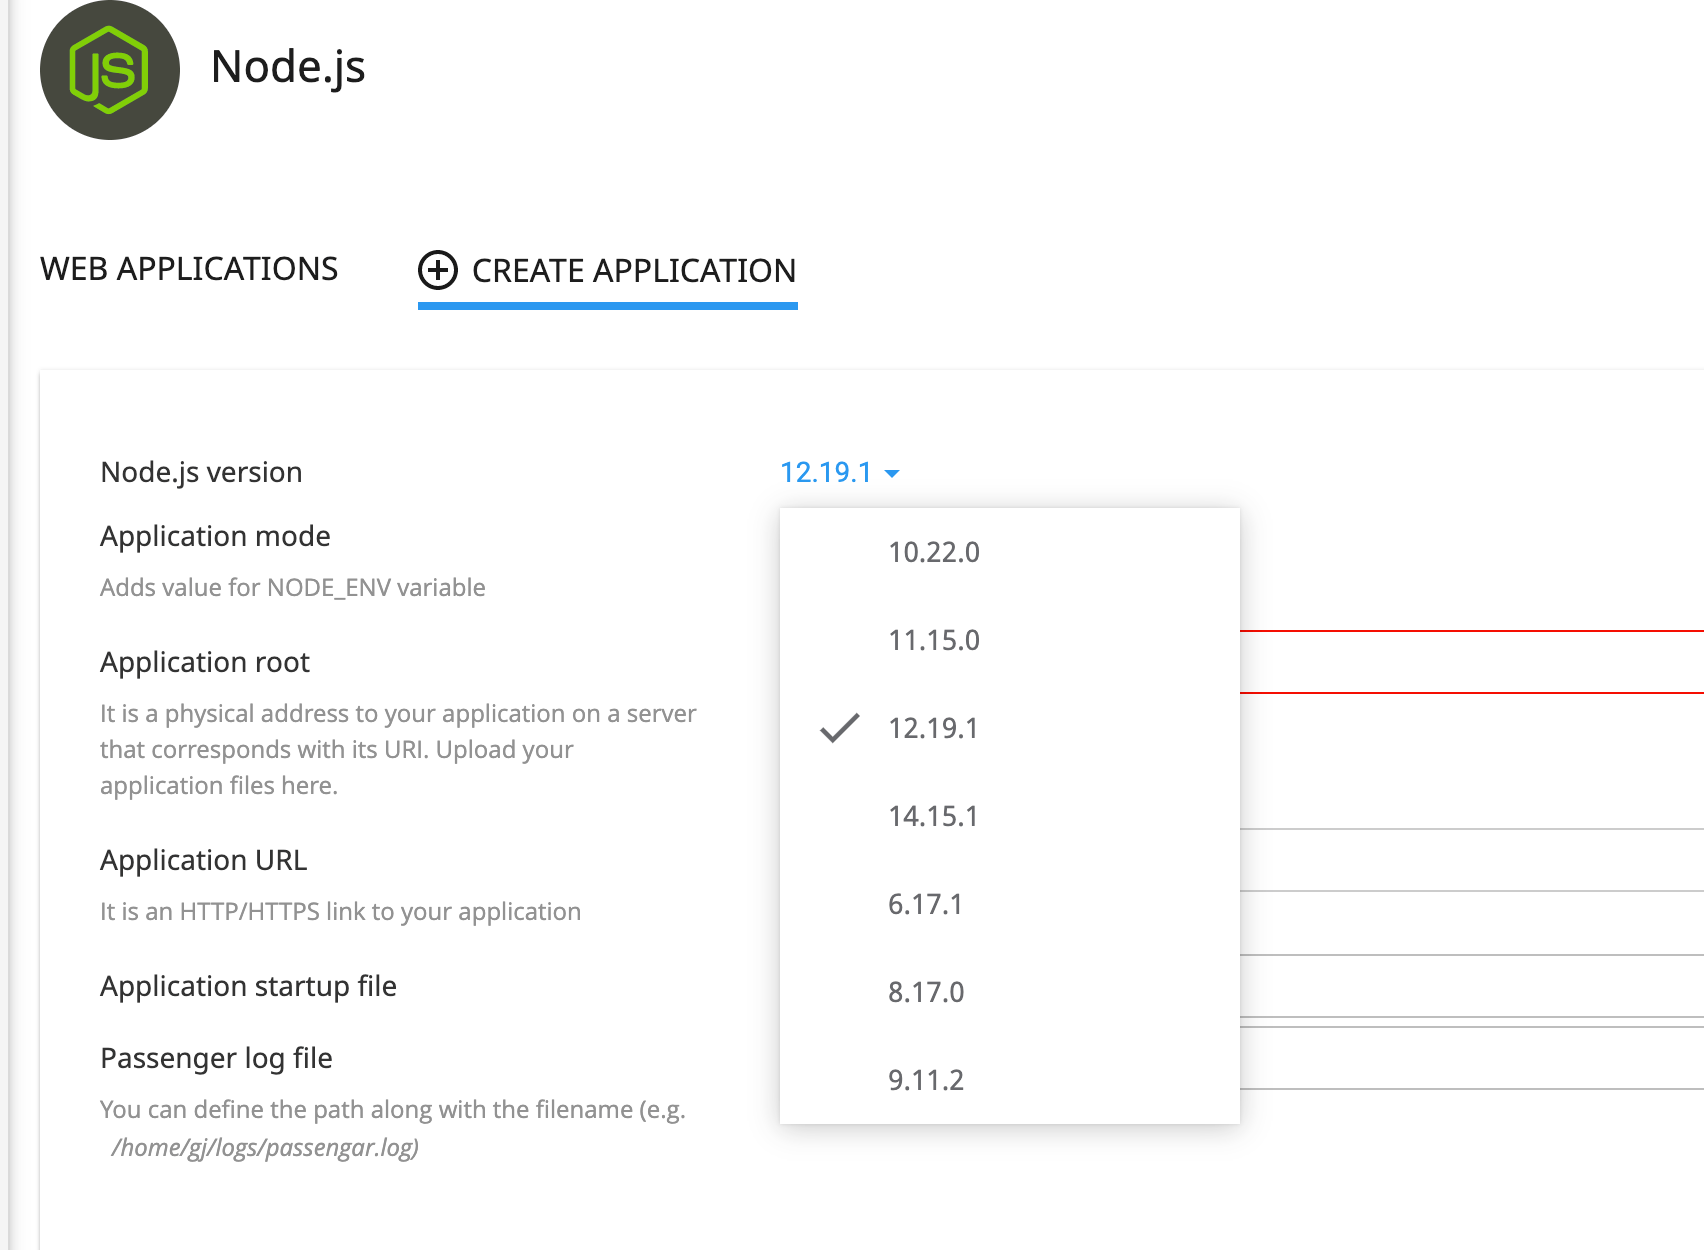Click the Application startup file label
Screen dimensions: 1704x1250
(x=248, y=986)
